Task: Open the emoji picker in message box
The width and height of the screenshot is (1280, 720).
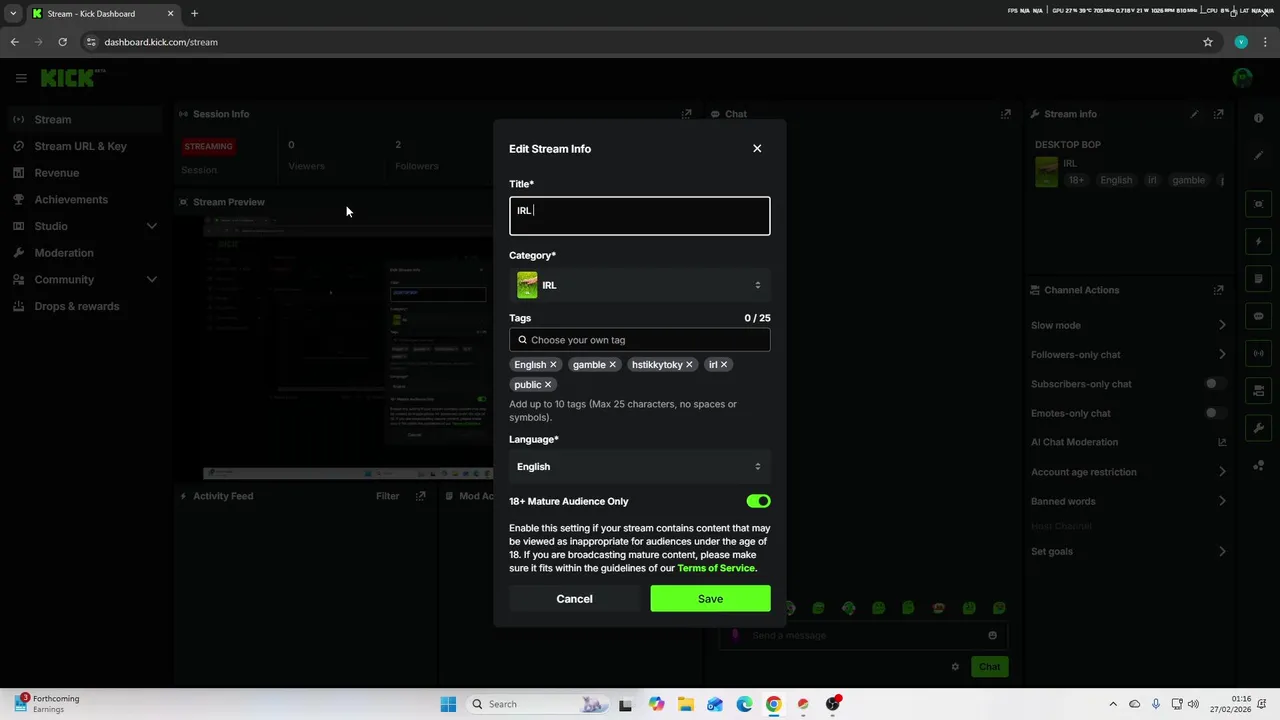Action: pyautogui.click(x=992, y=635)
